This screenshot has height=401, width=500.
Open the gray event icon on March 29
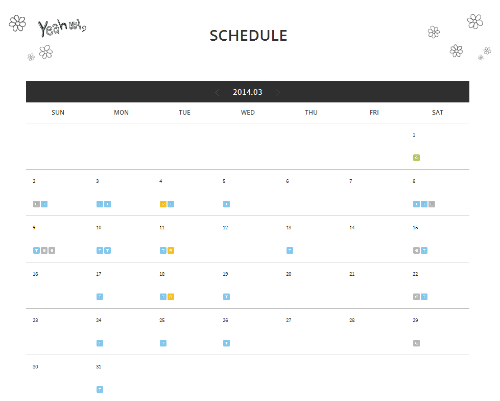point(416,343)
